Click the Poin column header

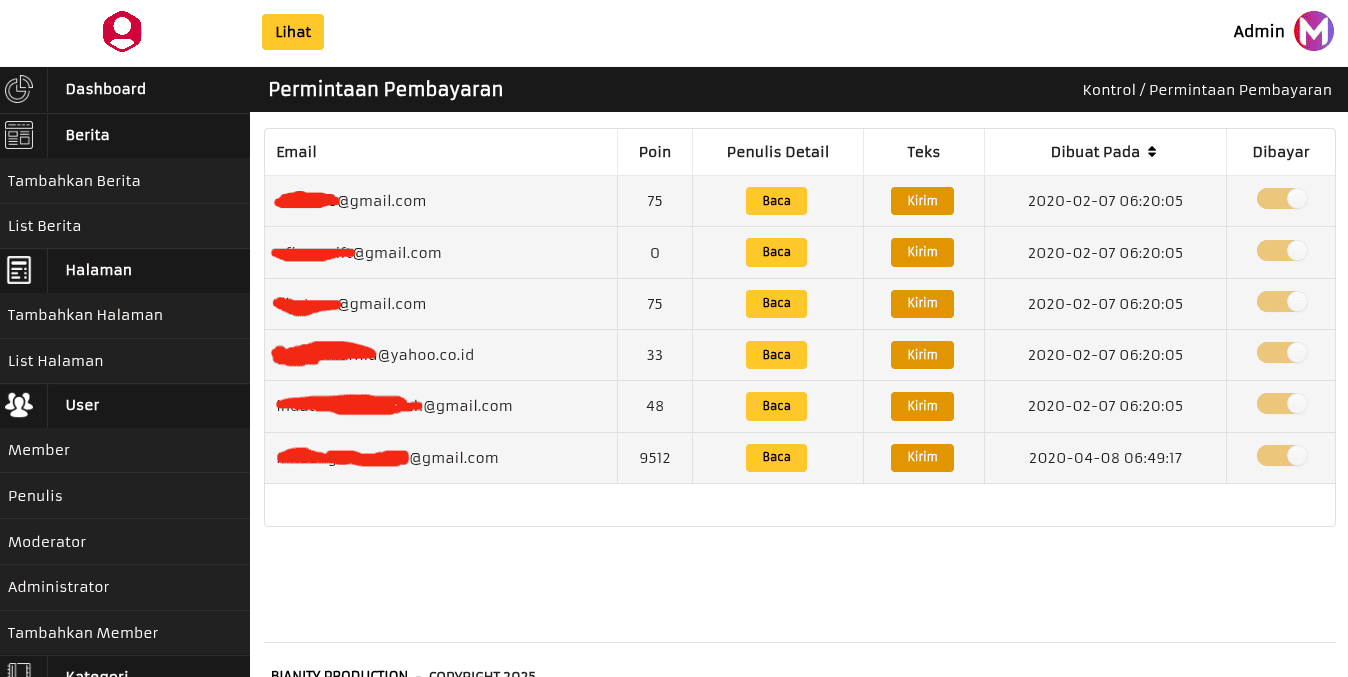[655, 152]
